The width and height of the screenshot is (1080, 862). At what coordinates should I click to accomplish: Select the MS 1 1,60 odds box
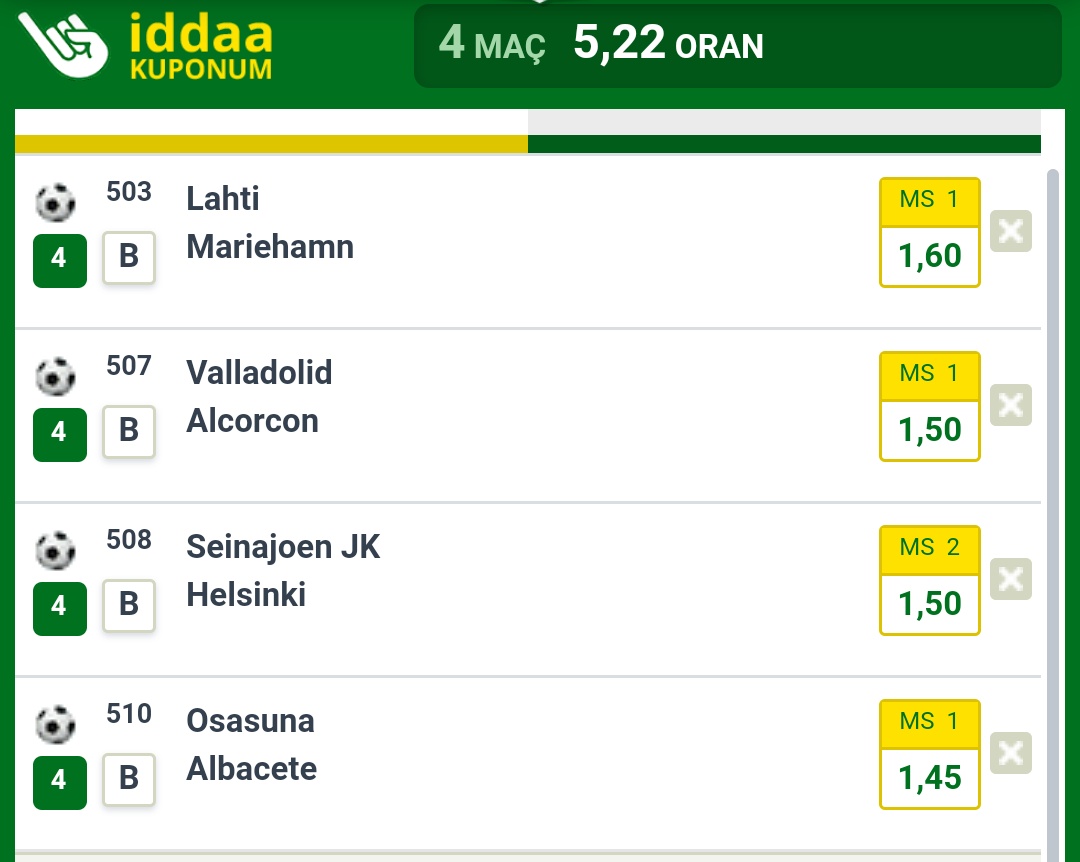[930, 232]
